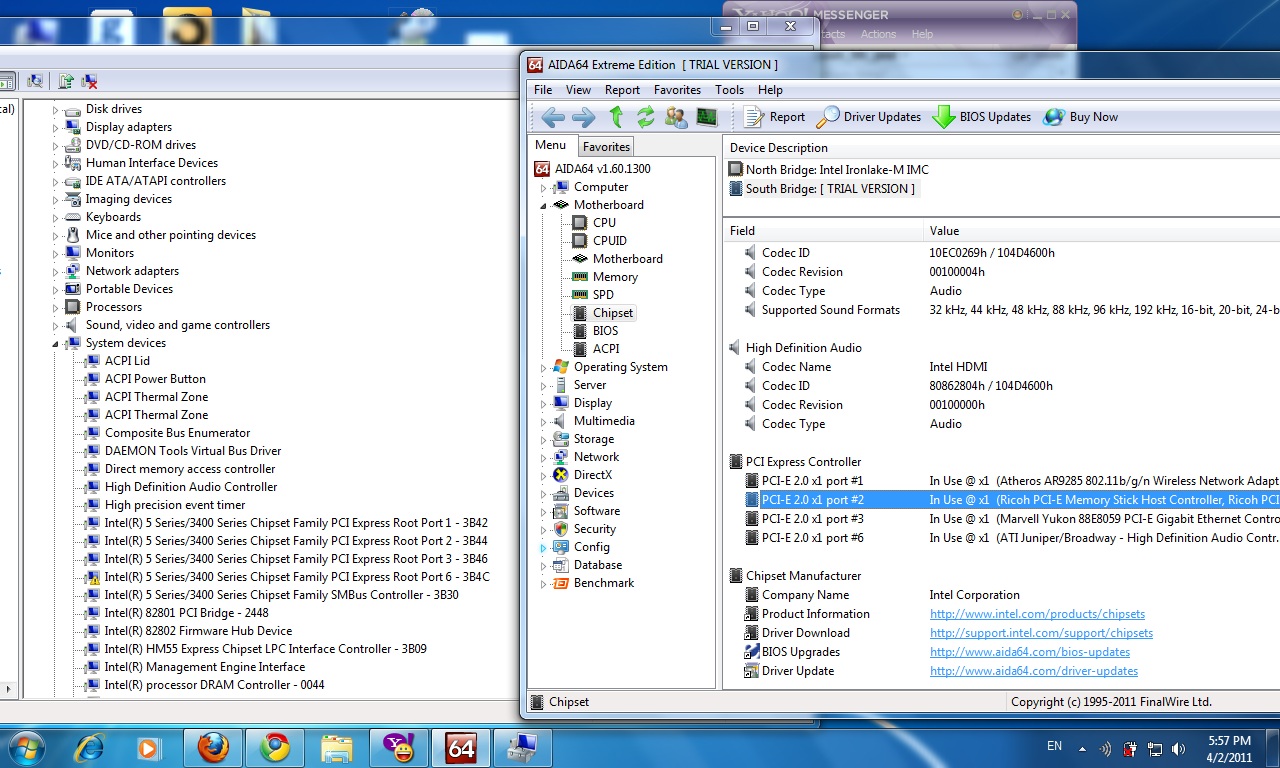Click Device Manager uninstall toolbar icon
The width and height of the screenshot is (1280, 768).
point(89,81)
